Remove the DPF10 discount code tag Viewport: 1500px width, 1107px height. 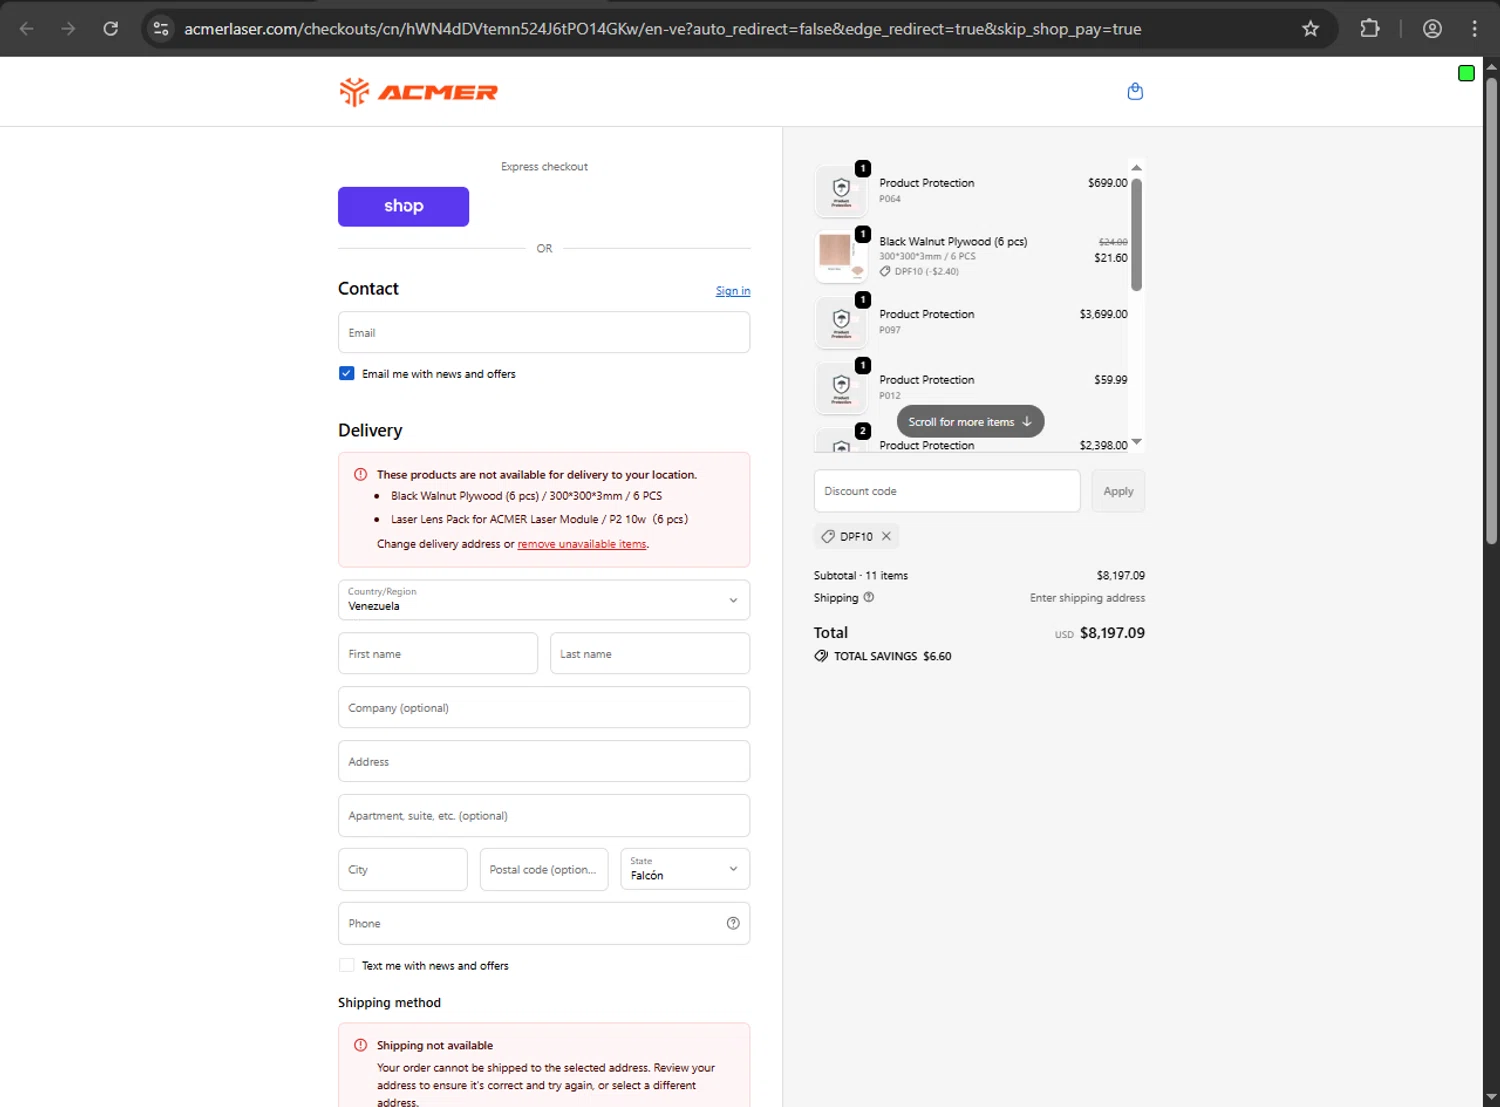click(x=886, y=536)
